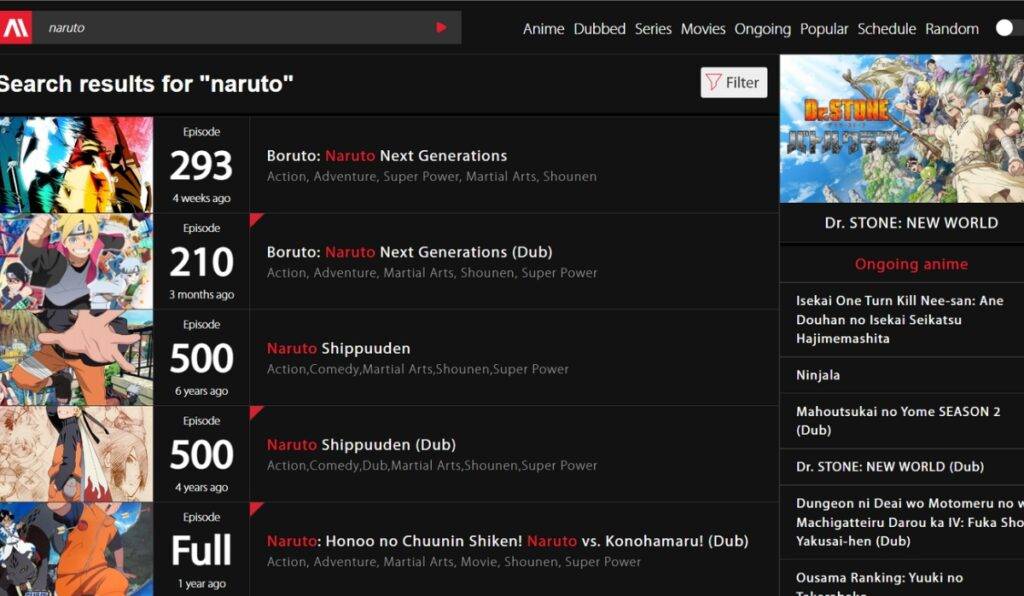The height and width of the screenshot is (596, 1024).
Task: Open Isekai One Turn Kill Nee-san entry
Action: pos(899,320)
